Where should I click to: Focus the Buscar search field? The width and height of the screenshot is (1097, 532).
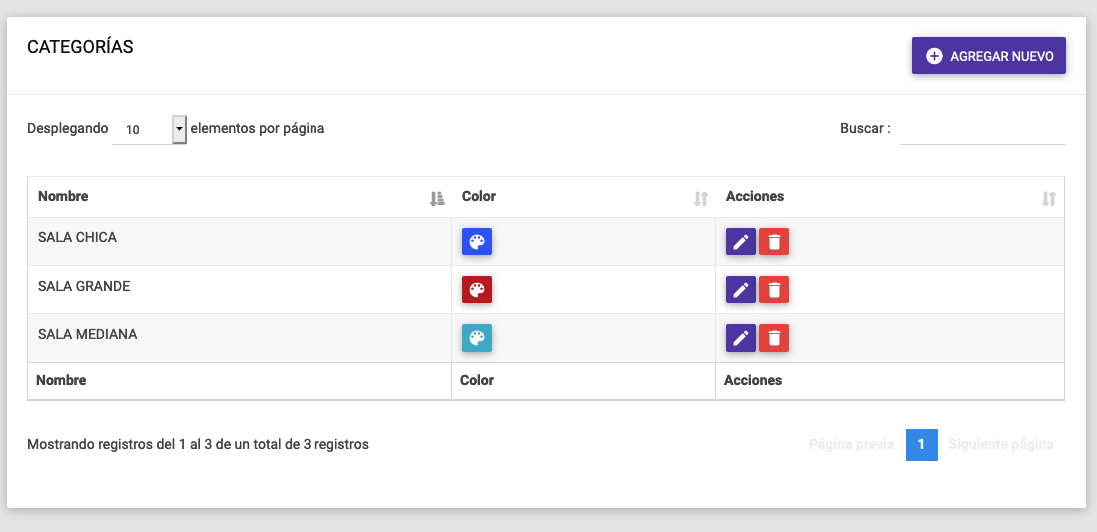click(x=982, y=129)
